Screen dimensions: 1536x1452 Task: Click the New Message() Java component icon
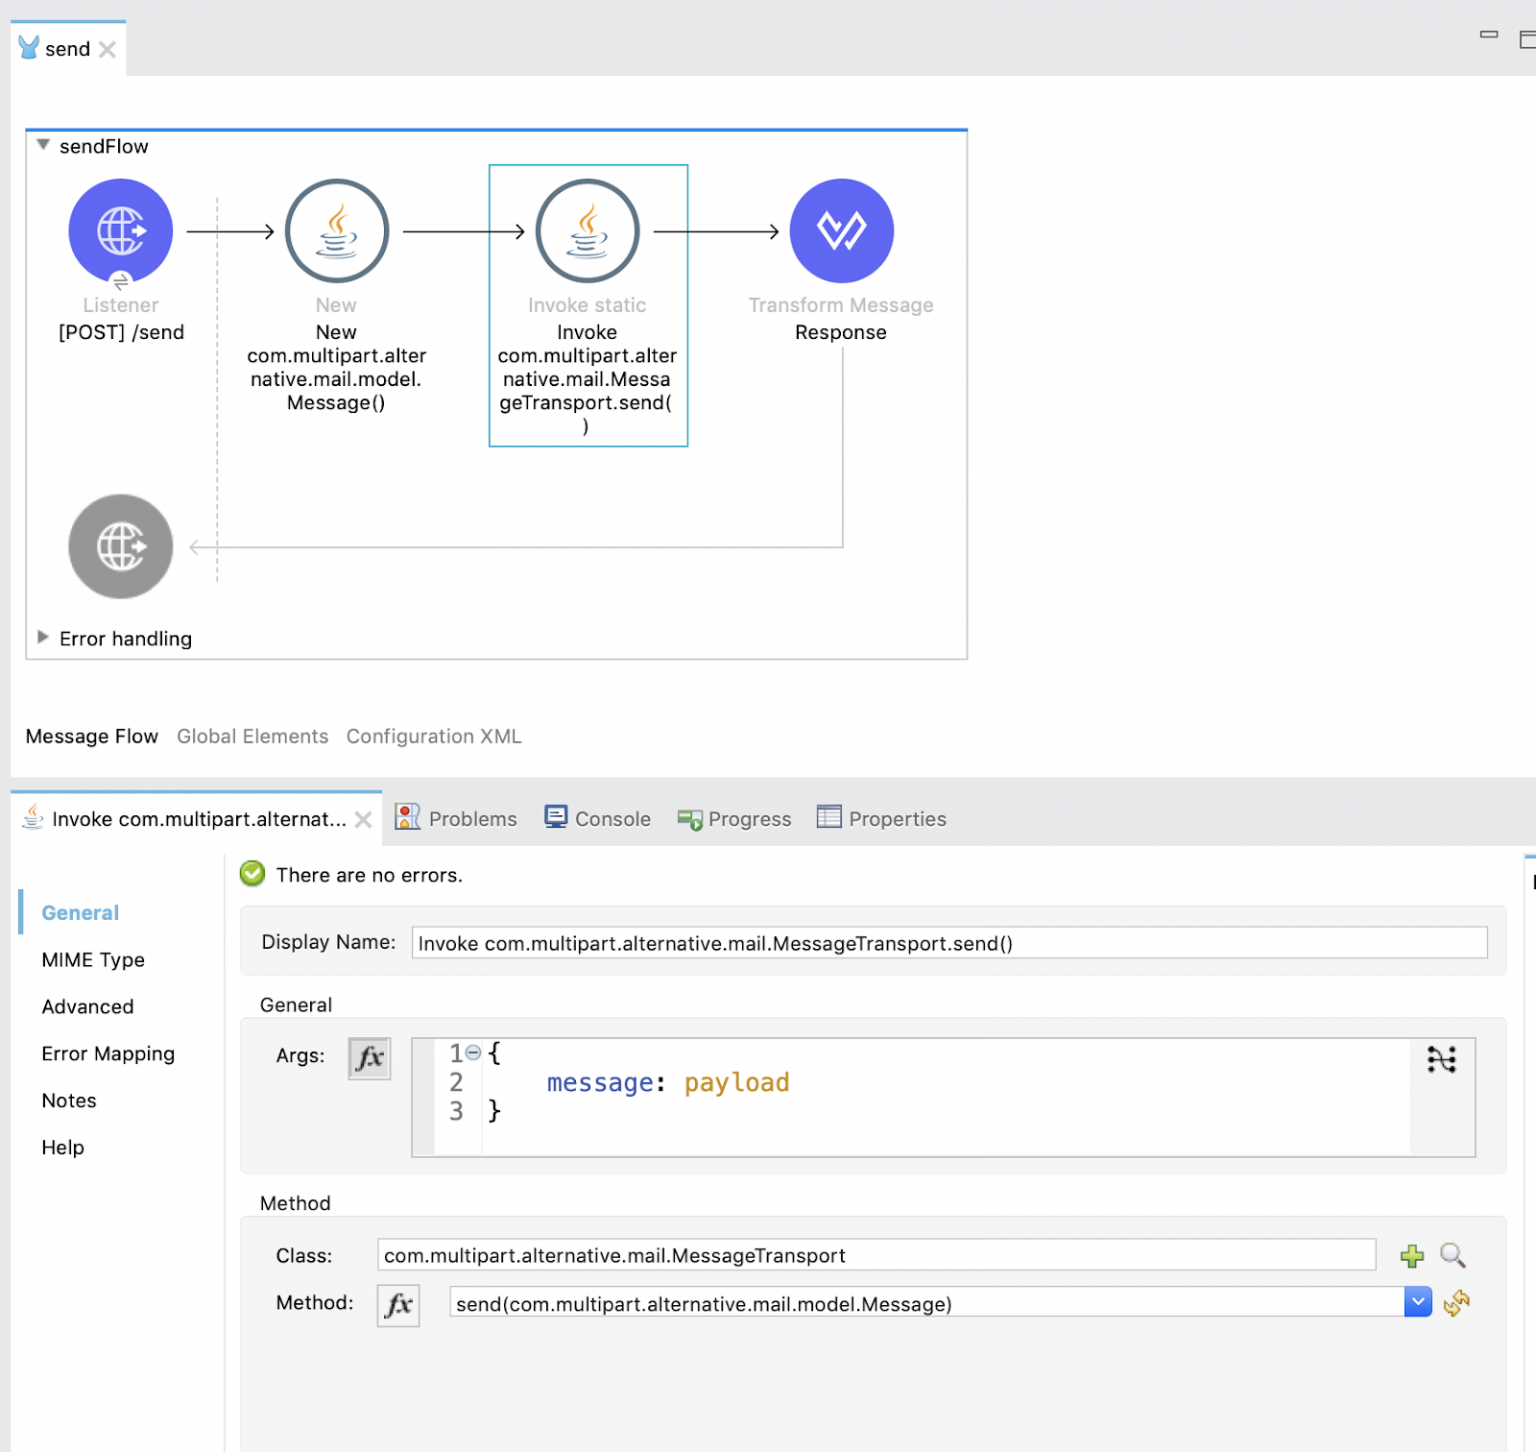pos(336,229)
